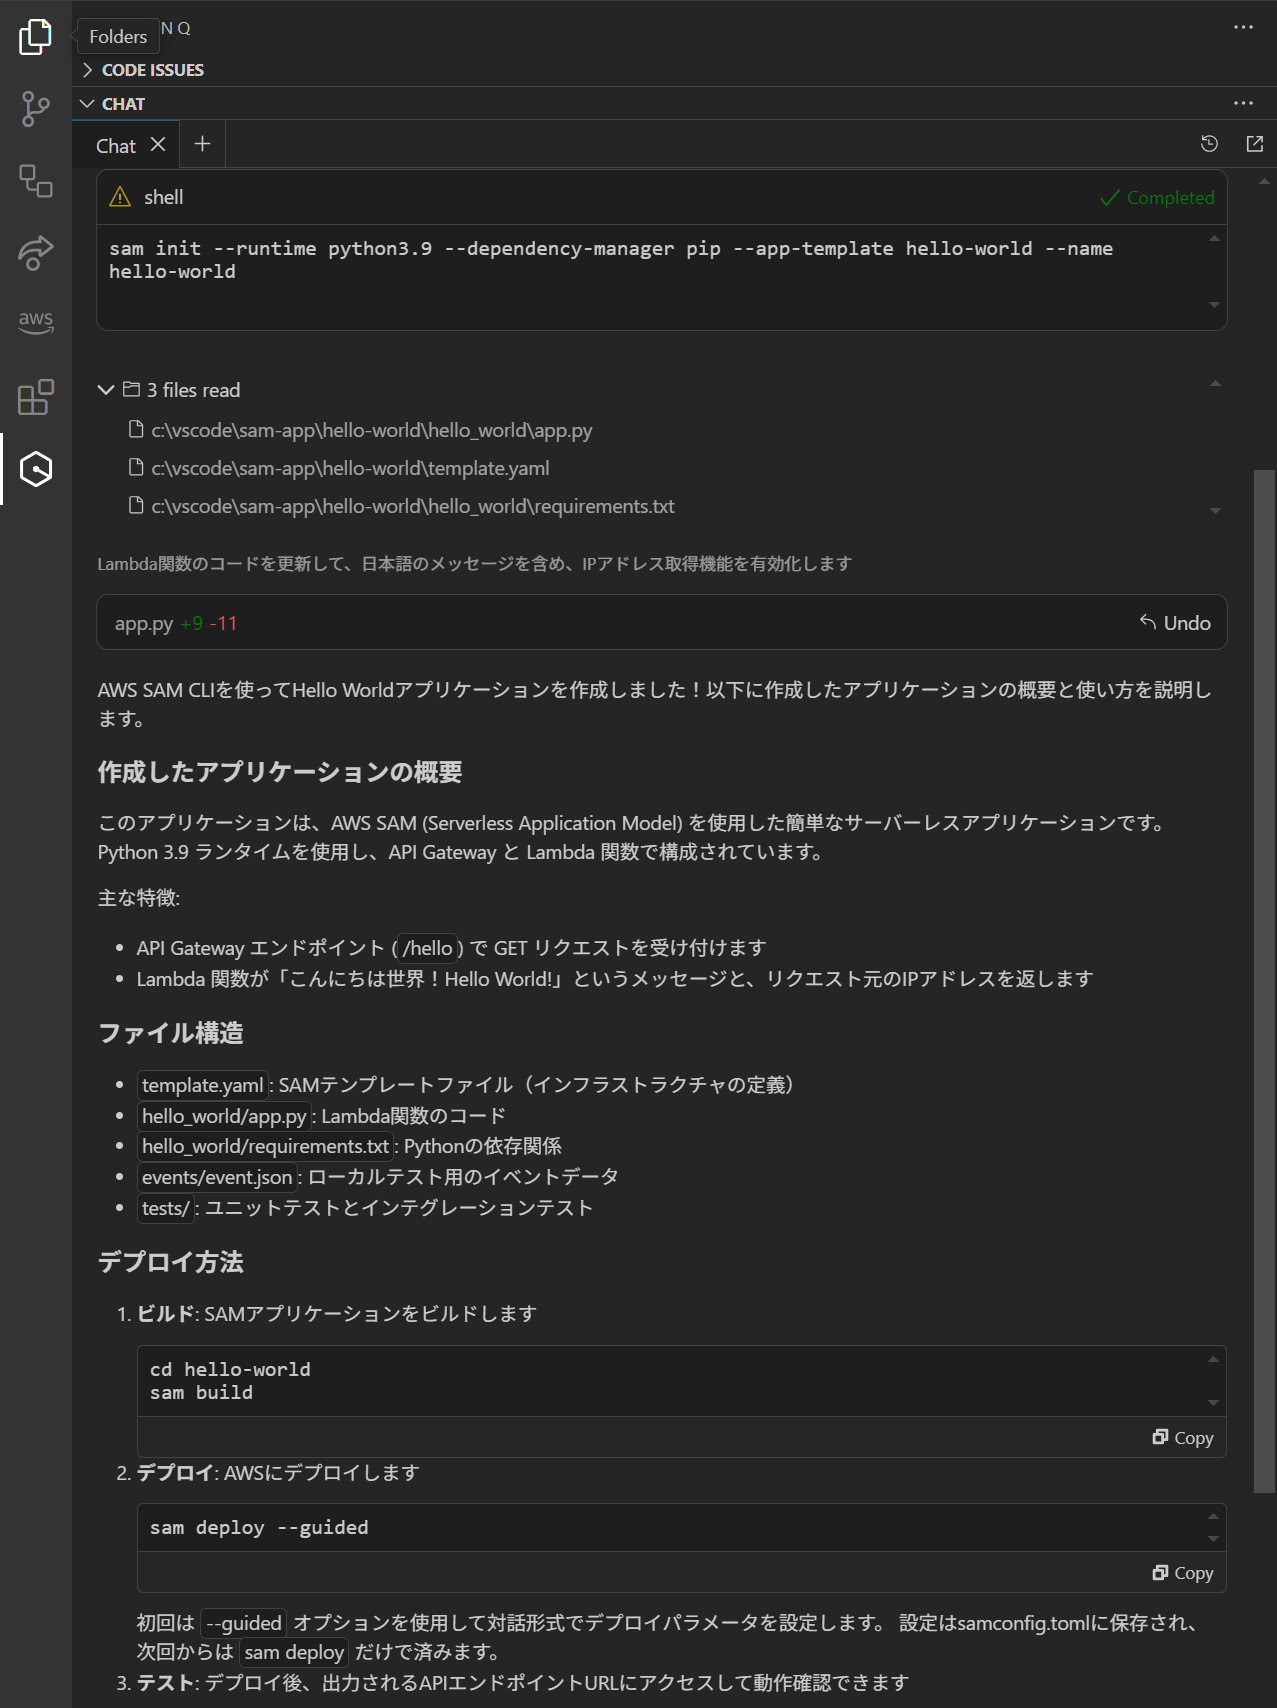Click the デプロイ方法 heading

point(171,1262)
